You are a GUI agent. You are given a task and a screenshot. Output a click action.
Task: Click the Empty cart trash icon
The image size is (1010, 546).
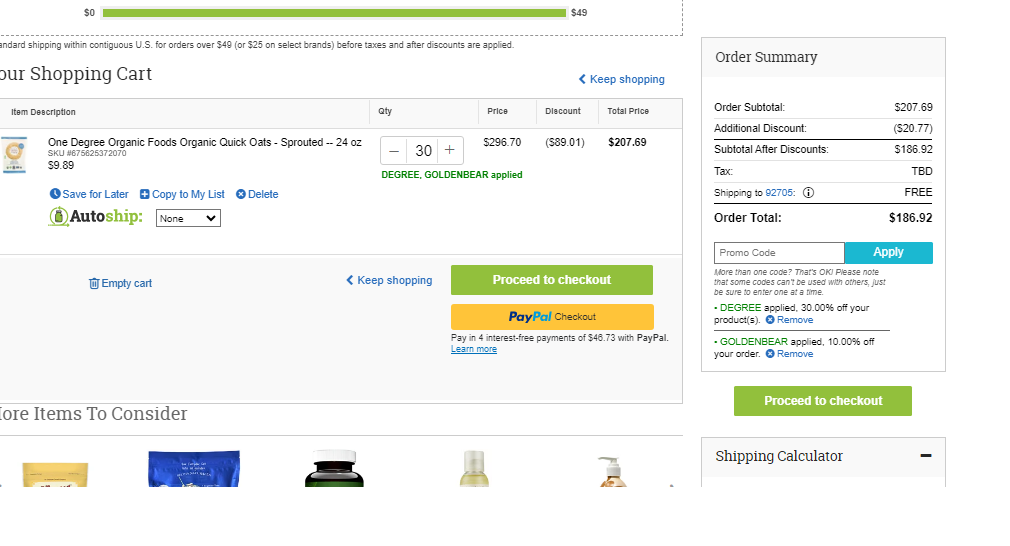[x=94, y=283]
